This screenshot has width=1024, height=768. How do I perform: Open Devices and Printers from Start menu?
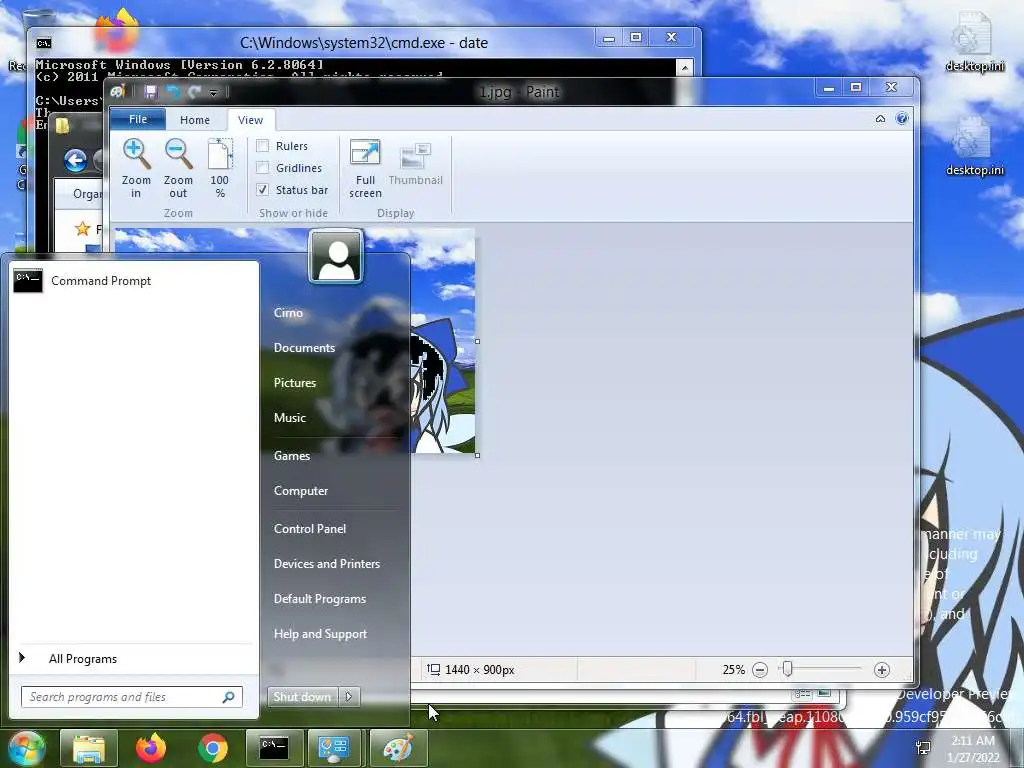click(327, 564)
